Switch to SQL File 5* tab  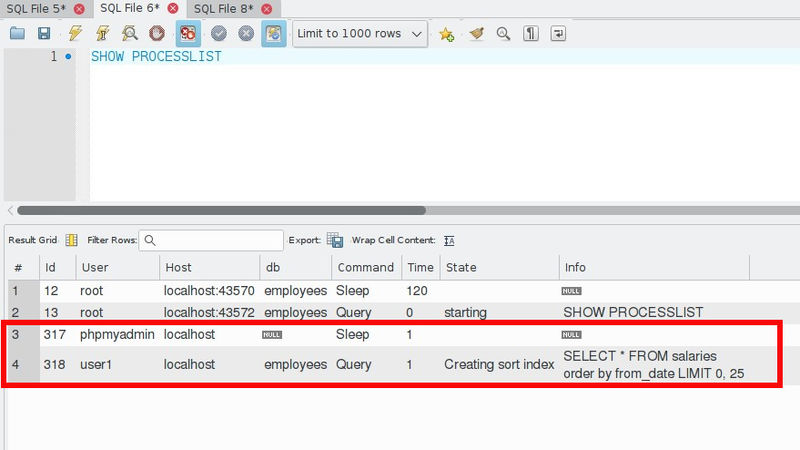click(x=36, y=9)
